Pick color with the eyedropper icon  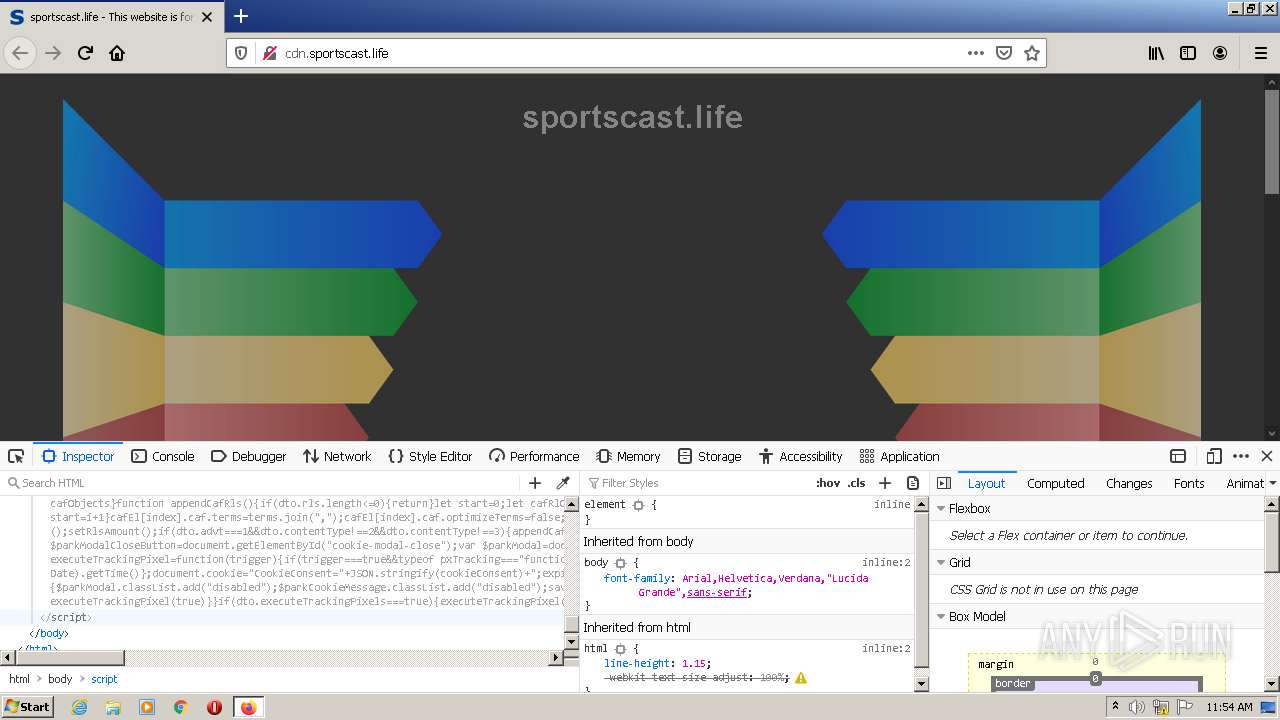(x=563, y=483)
